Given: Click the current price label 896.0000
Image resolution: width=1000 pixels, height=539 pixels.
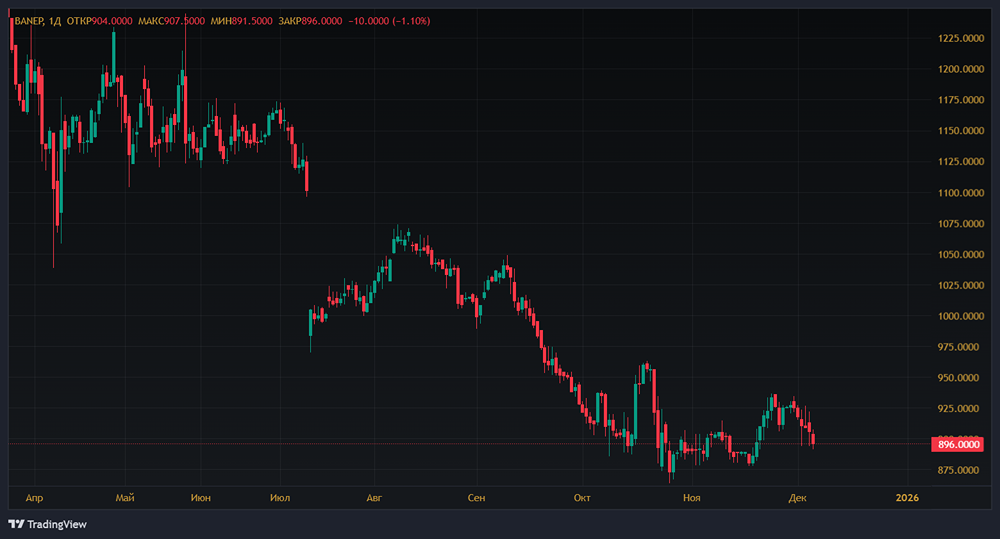Looking at the screenshot, I should coord(957,444).
